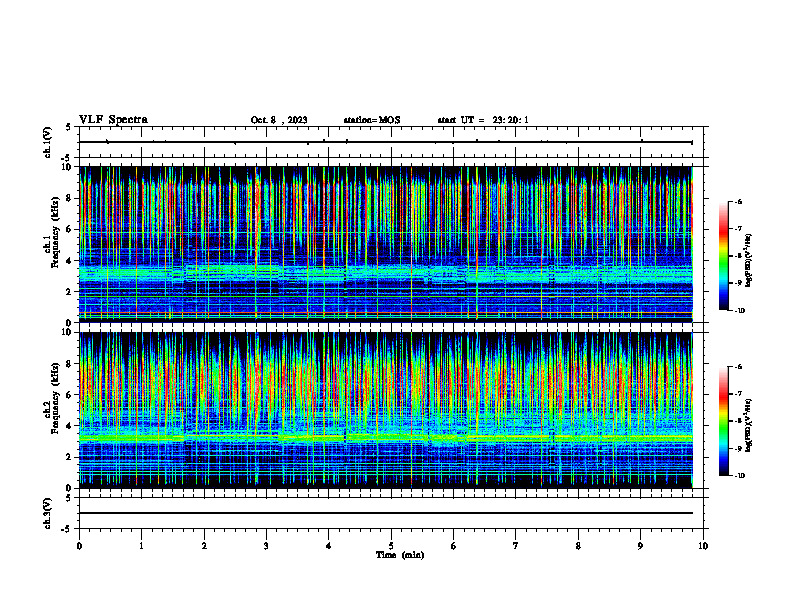Click ch.1 colorbar tick "-6"
The width and height of the screenshot is (792, 612).
click(738, 202)
